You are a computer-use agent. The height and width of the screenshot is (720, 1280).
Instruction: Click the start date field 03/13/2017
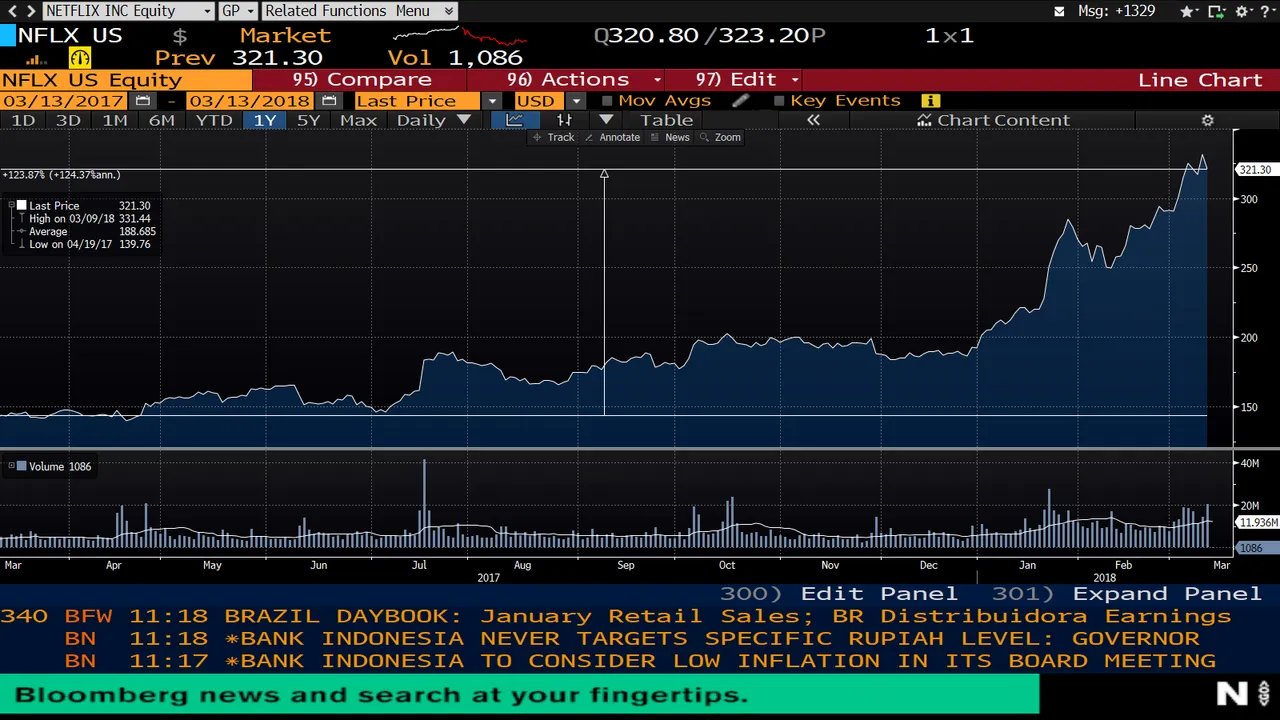click(63, 101)
